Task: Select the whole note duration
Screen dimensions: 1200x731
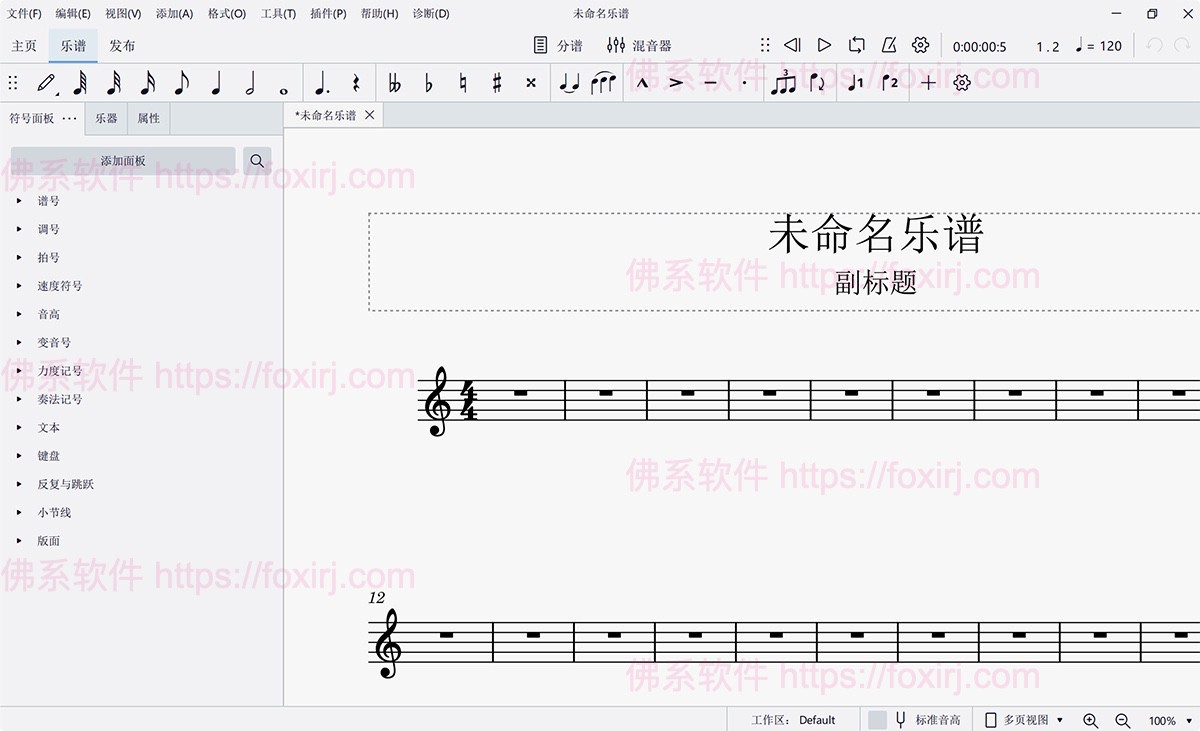Action: [x=284, y=84]
